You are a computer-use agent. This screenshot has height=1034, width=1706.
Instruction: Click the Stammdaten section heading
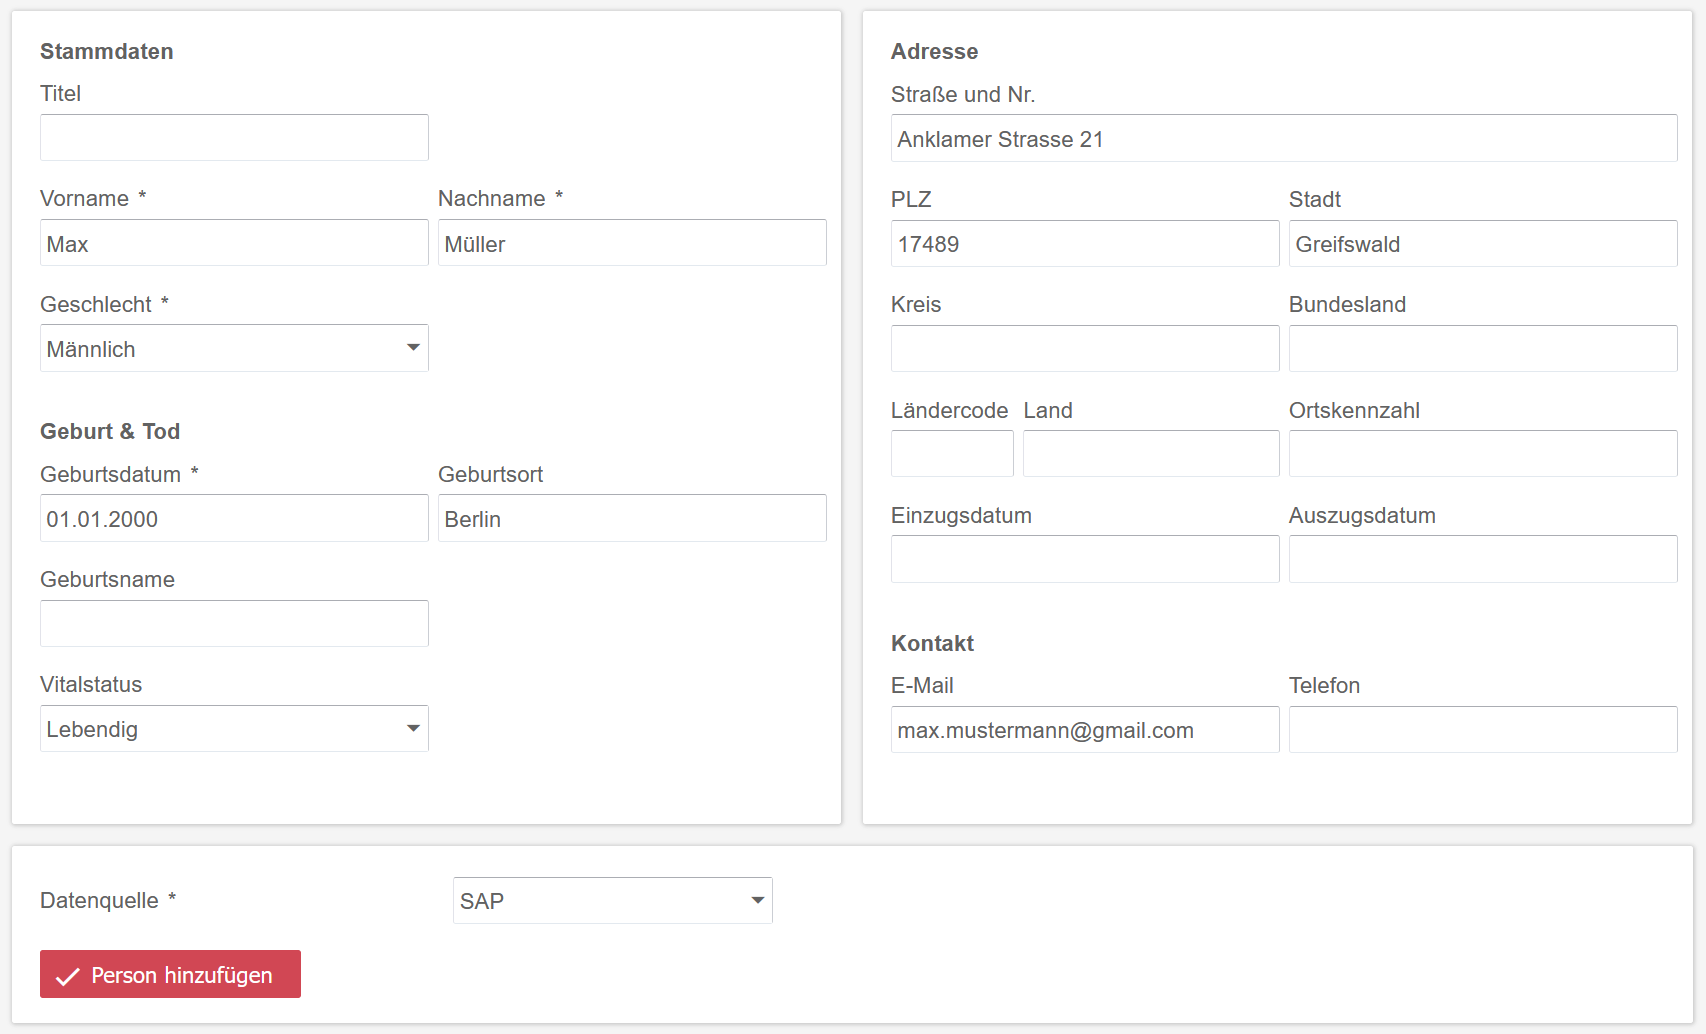pos(107,51)
